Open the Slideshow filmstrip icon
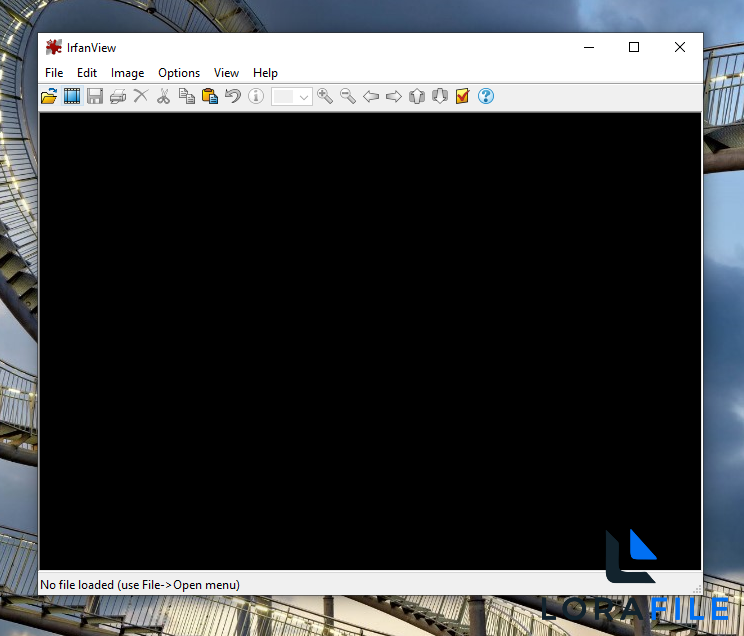The image size is (744, 636). [72, 96]
